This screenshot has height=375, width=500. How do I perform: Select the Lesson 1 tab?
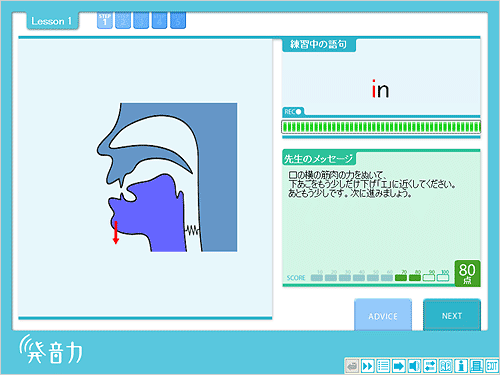coord(52,21)
